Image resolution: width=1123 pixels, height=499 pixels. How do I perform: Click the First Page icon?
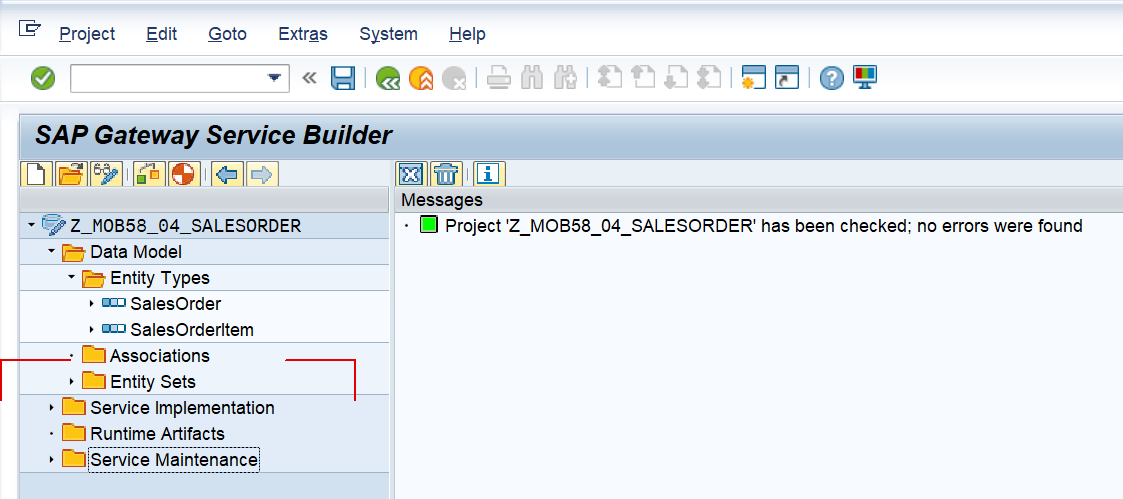coord(609,77)
